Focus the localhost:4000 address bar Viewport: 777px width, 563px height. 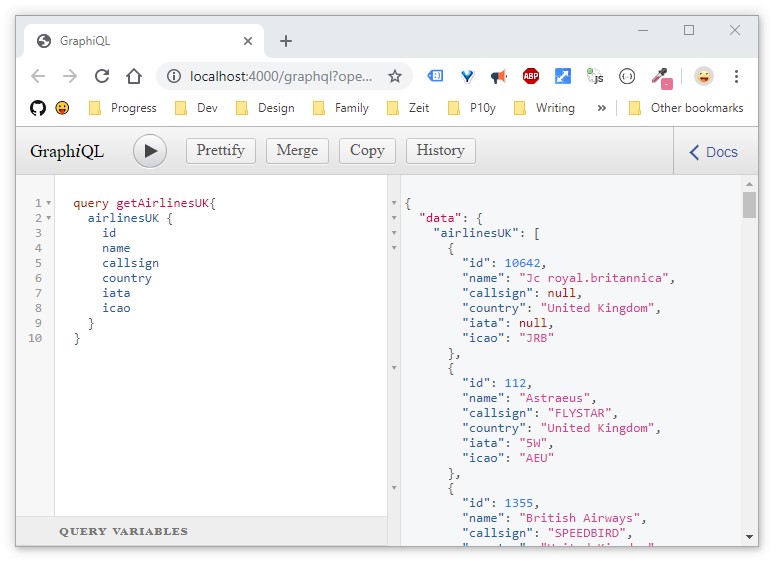coord(280,76)
